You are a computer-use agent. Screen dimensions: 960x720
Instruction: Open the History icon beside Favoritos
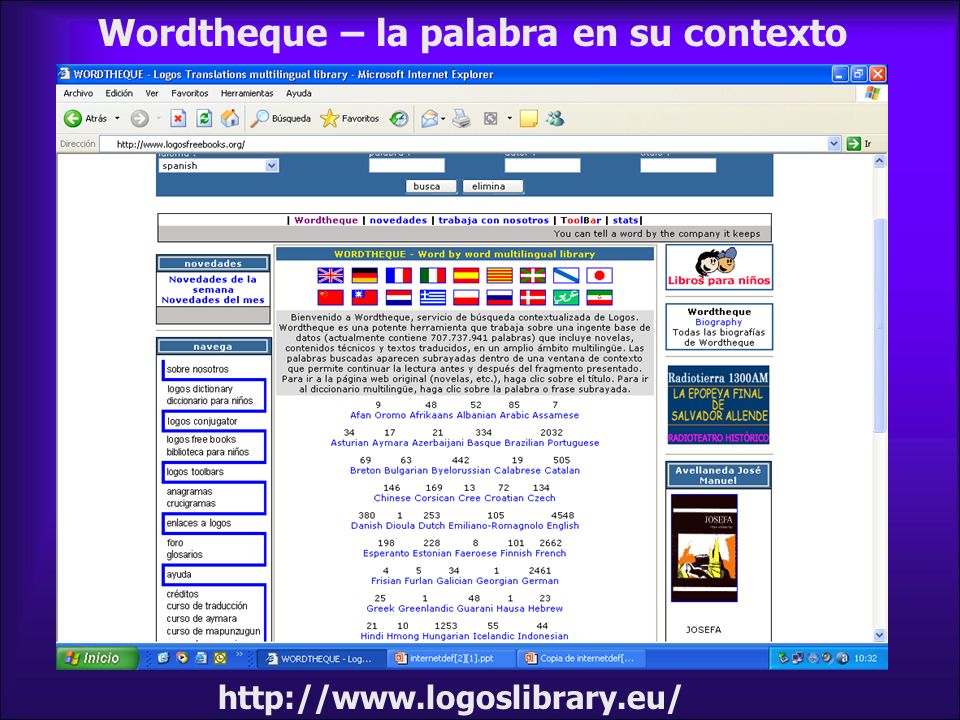[399, 118]
